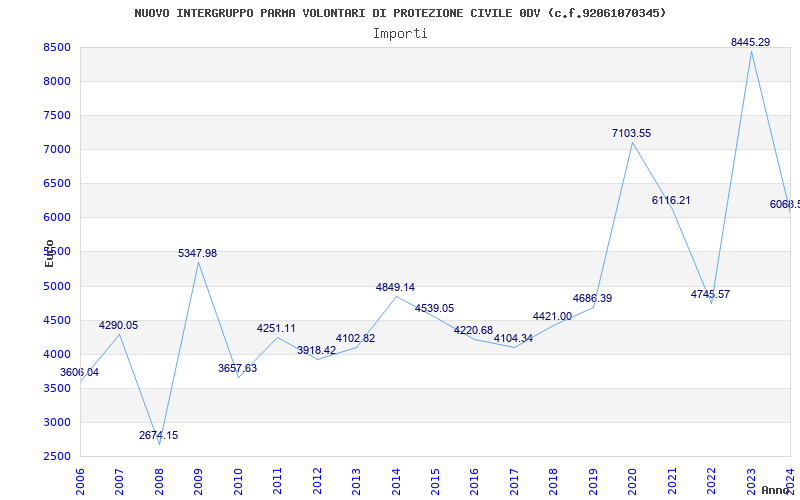Click the y-axis value 6500
This screenshot has width=800, height=500.
tap(57, 184)
